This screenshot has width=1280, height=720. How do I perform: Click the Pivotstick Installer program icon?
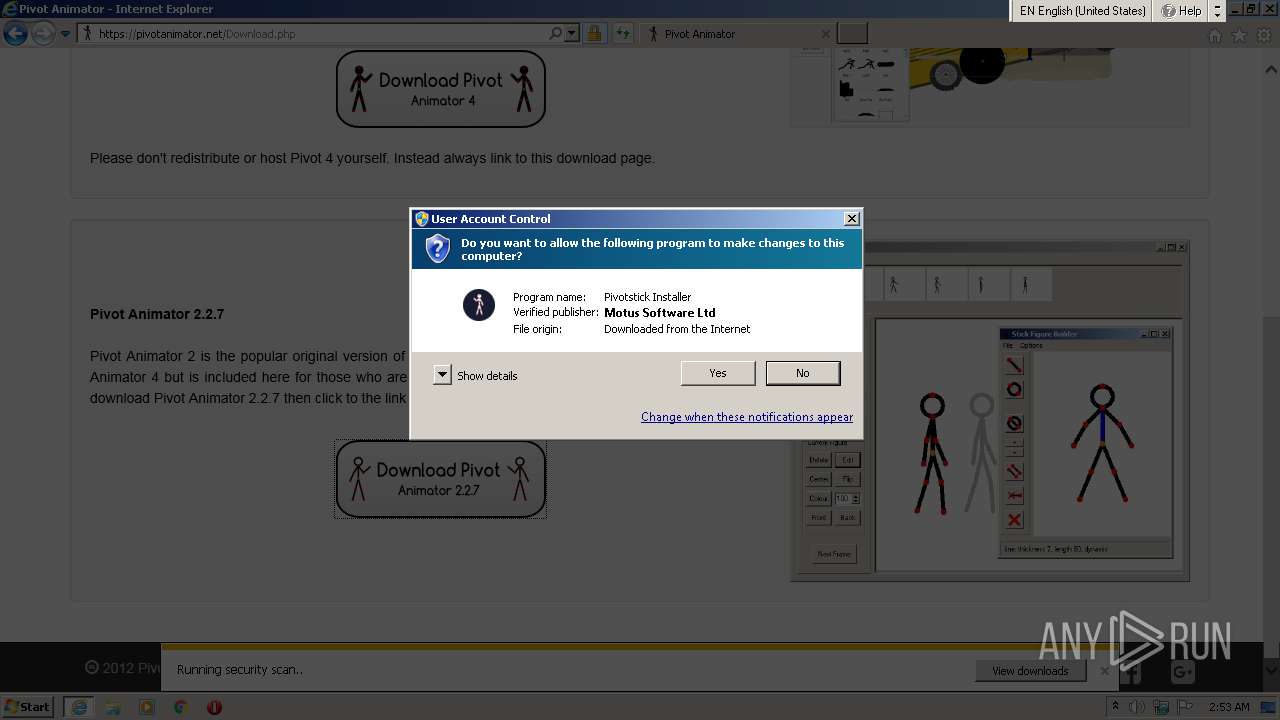(479, 305)
